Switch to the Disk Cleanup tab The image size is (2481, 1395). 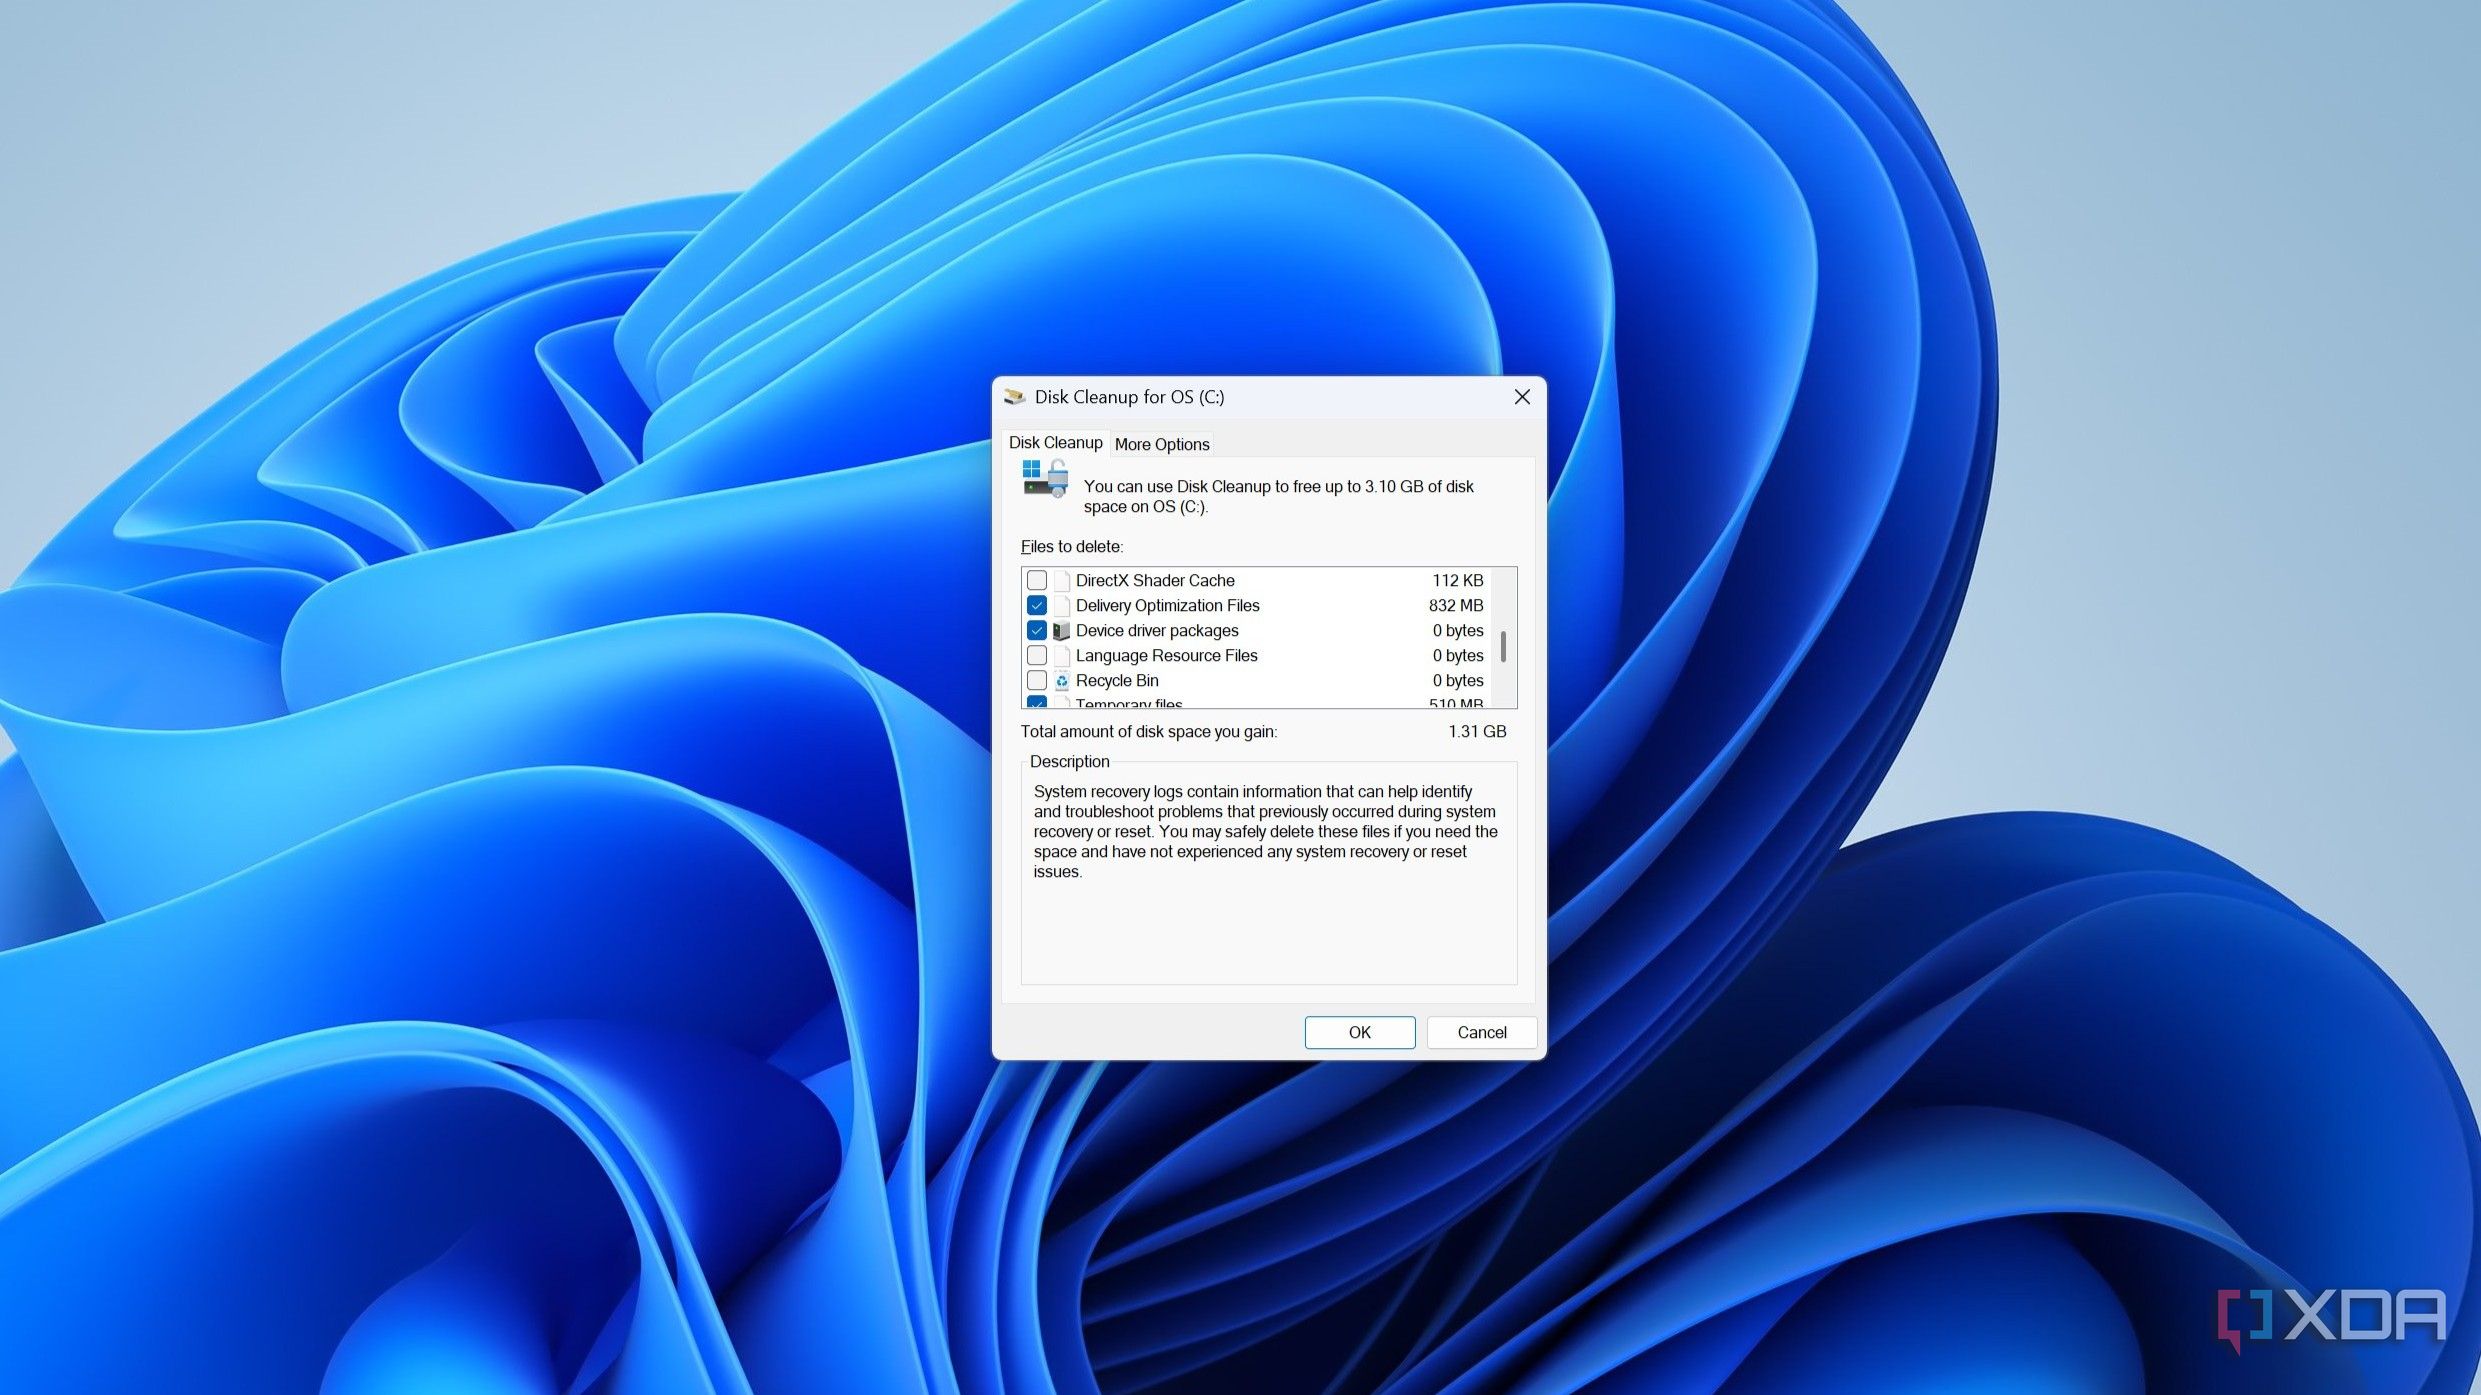pyautogui.click(x=1055, y=443)
